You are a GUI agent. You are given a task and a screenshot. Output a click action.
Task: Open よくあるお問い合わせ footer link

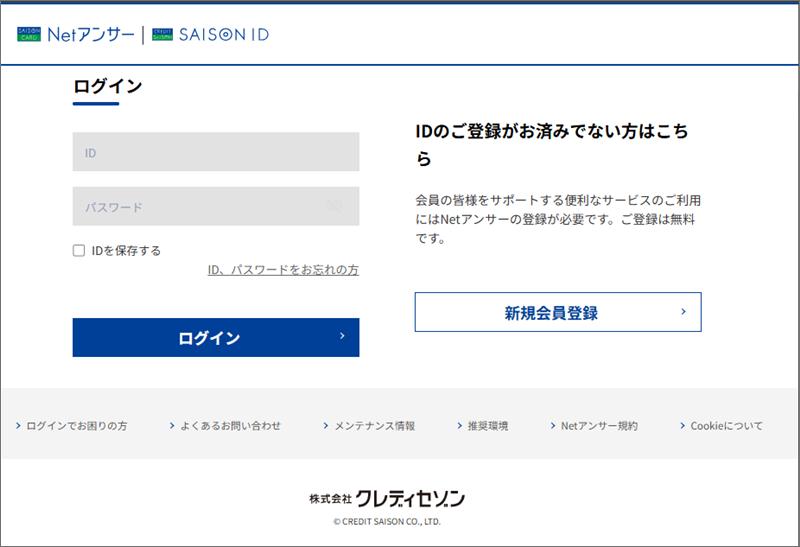click(225, 426)
